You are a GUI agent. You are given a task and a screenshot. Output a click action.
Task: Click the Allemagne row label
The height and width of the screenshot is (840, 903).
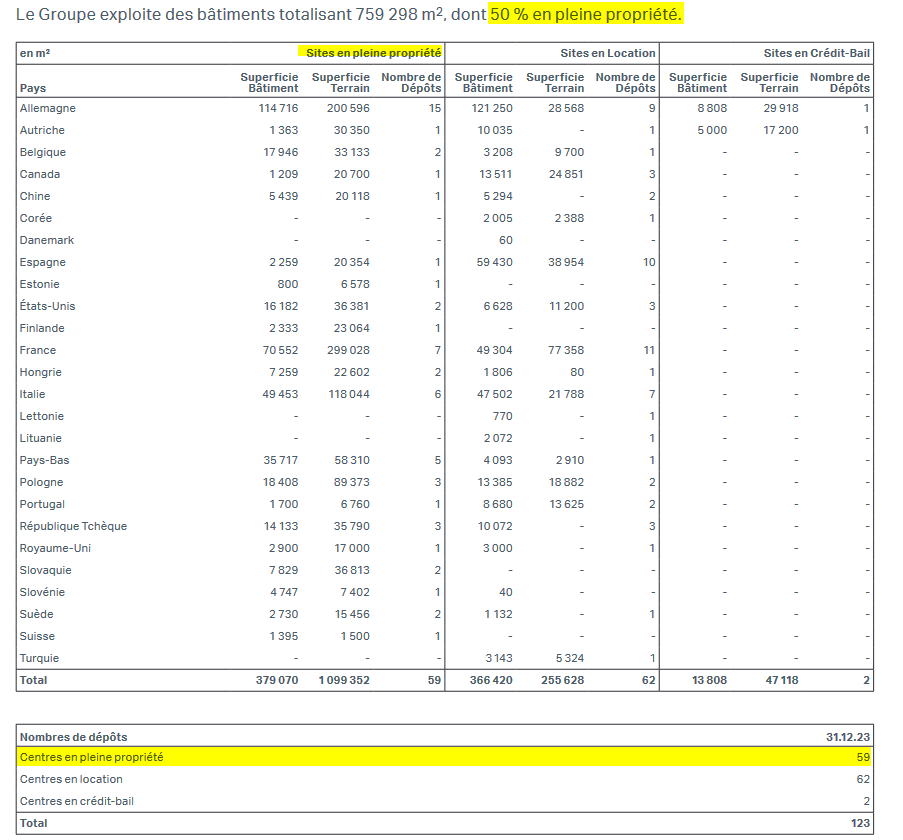coord(48,108)
